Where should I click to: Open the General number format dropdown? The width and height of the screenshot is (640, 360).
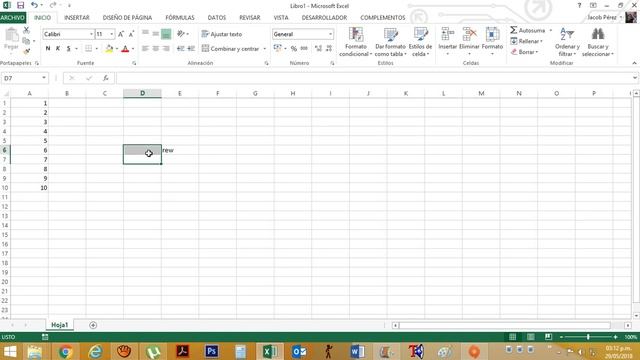330,34
